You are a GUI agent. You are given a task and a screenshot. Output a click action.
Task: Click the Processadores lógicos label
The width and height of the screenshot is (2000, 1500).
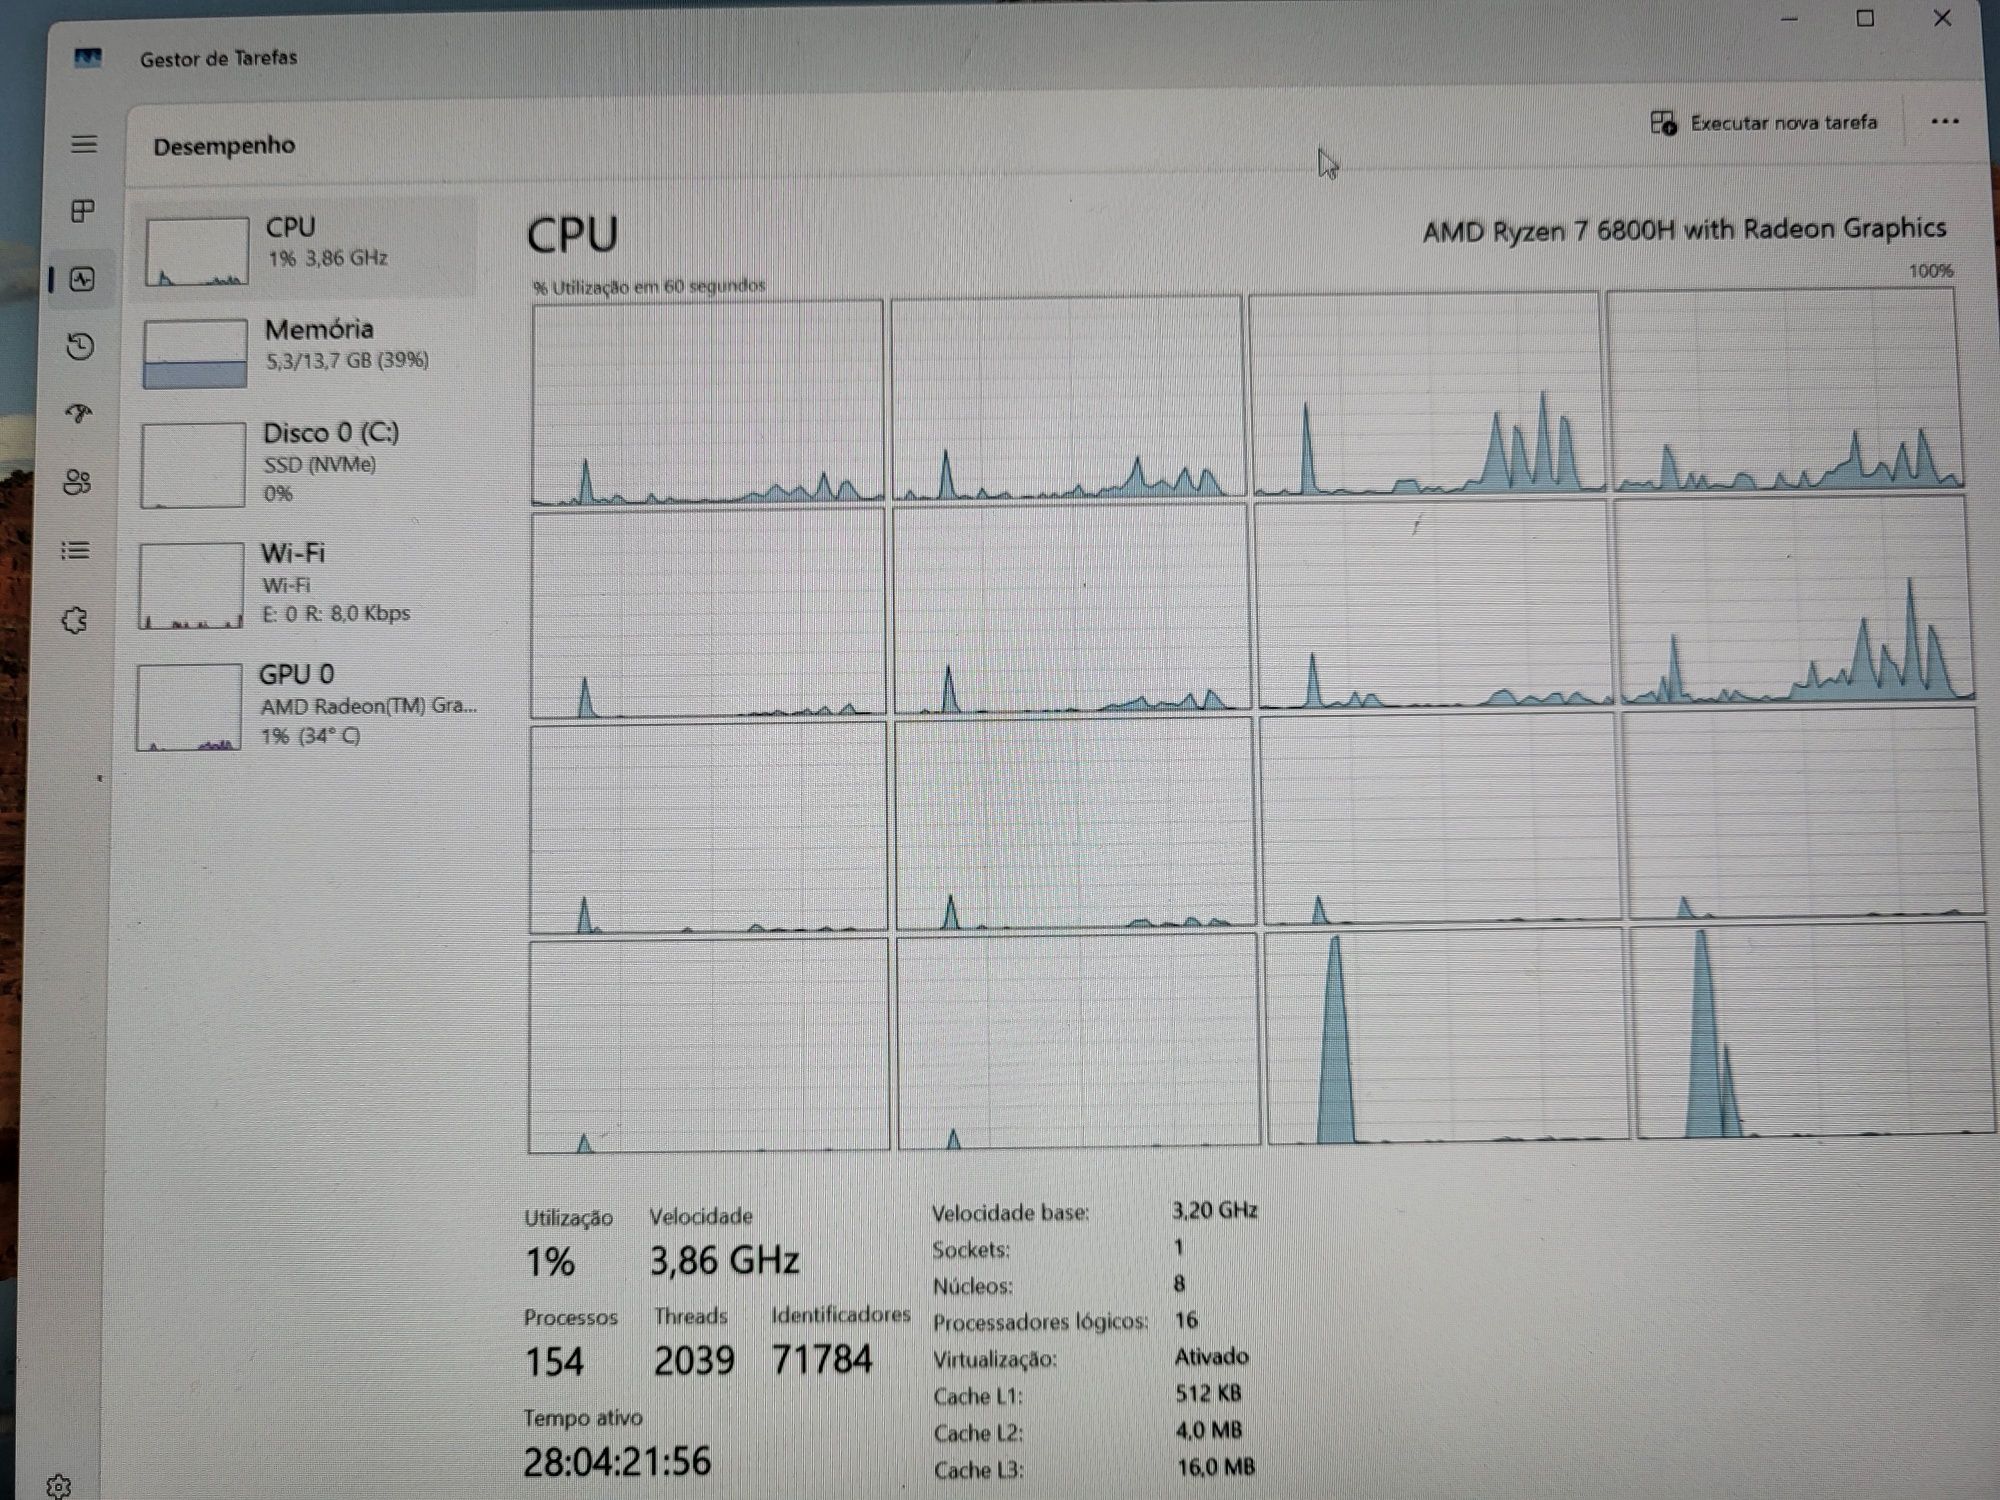[x=1041, y=1322]
